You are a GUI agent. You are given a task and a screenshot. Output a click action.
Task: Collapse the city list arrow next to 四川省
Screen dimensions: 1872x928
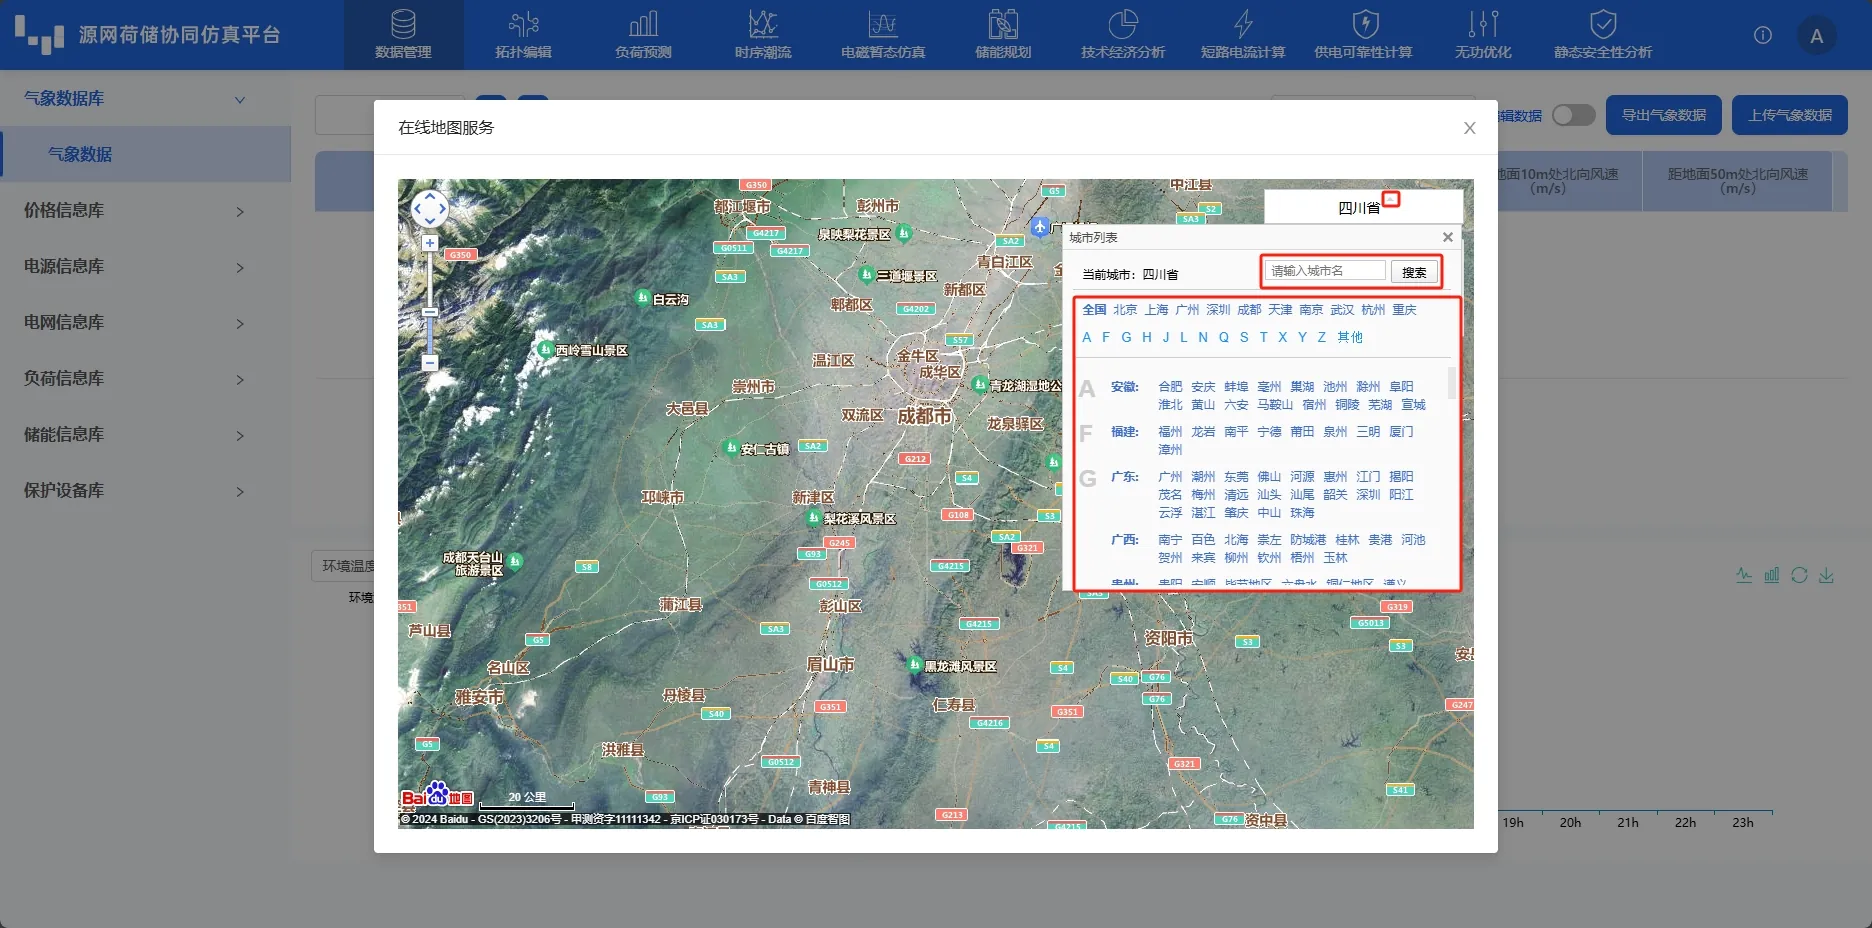coord(1391,199)
